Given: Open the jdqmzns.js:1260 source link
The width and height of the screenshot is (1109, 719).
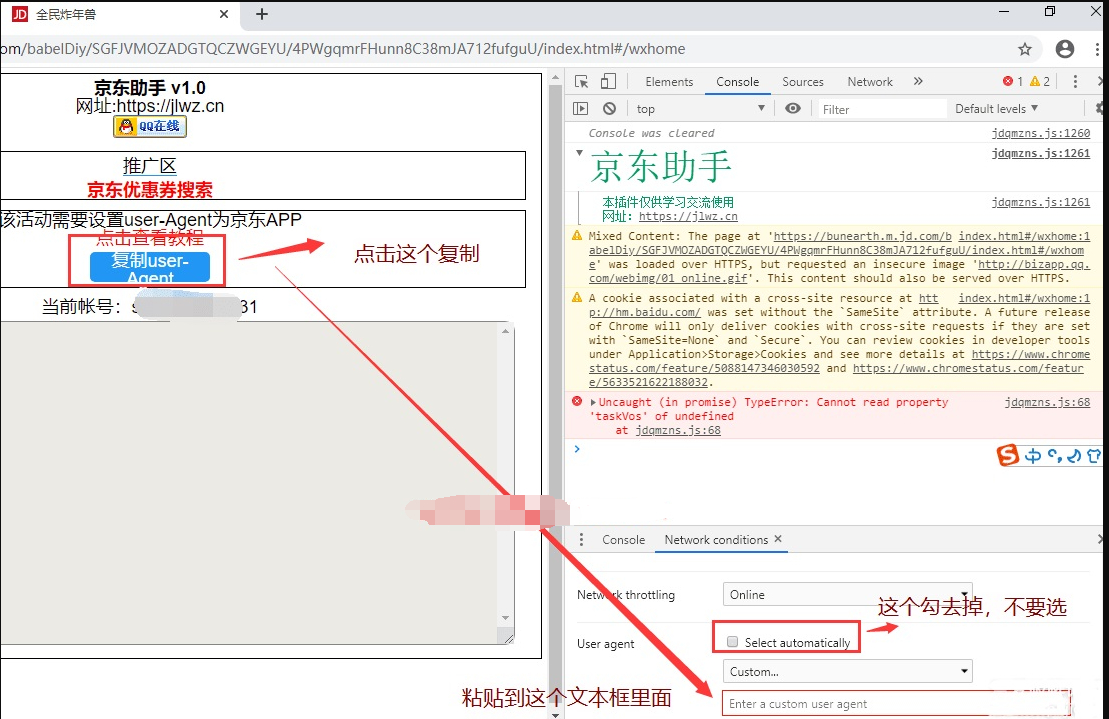Looking at the screenshot, I should [1040, 133].
